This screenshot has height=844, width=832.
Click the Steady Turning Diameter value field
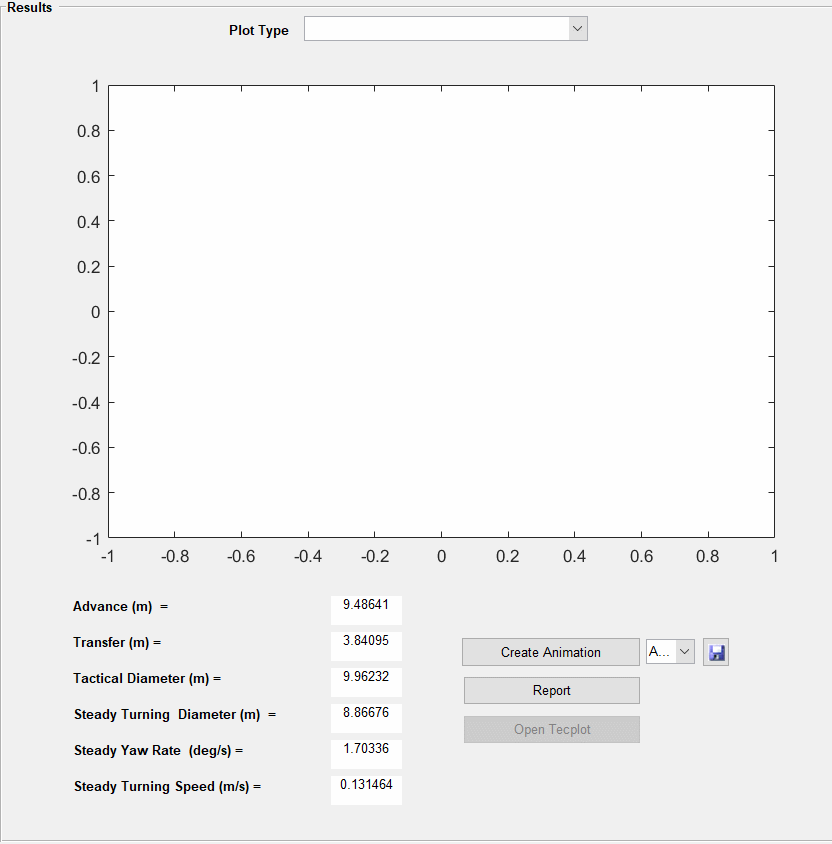click(x=365, y=717)
